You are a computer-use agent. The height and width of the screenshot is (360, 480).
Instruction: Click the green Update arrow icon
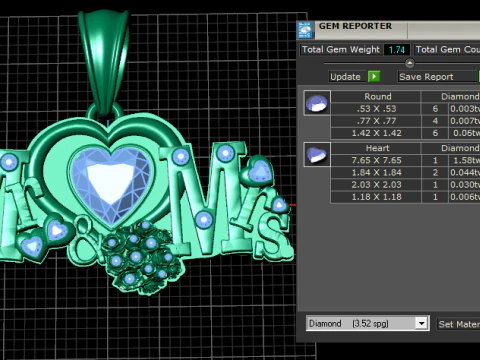[374, 77]
